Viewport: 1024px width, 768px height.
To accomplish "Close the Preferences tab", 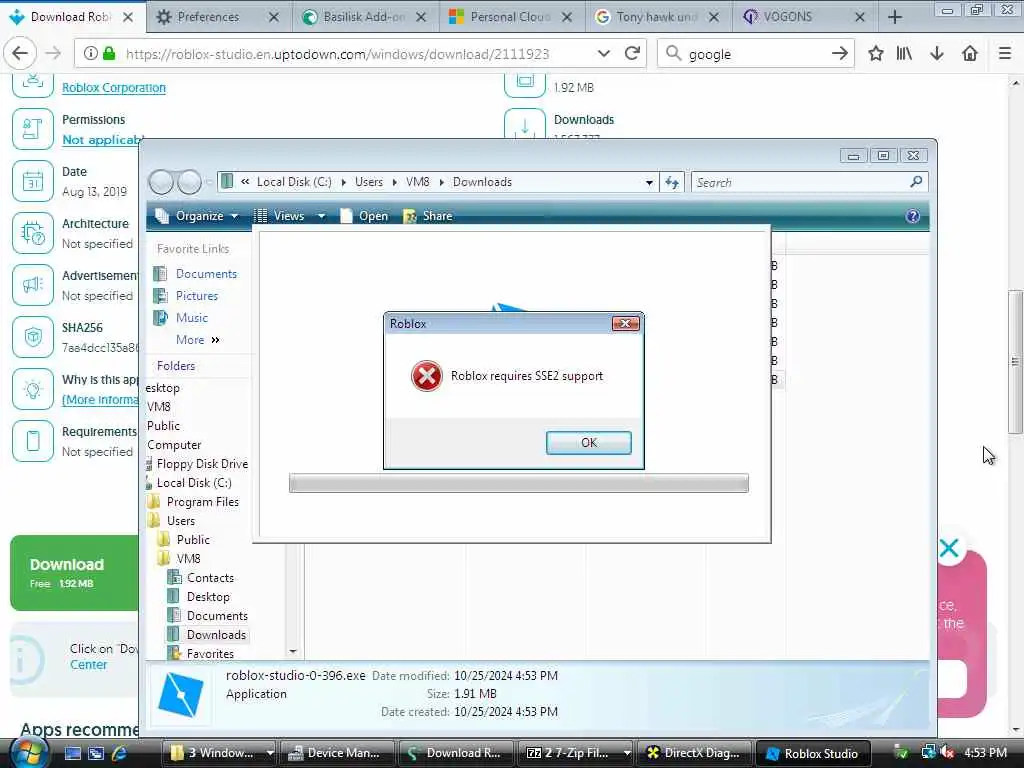I will tap(274, 18).
